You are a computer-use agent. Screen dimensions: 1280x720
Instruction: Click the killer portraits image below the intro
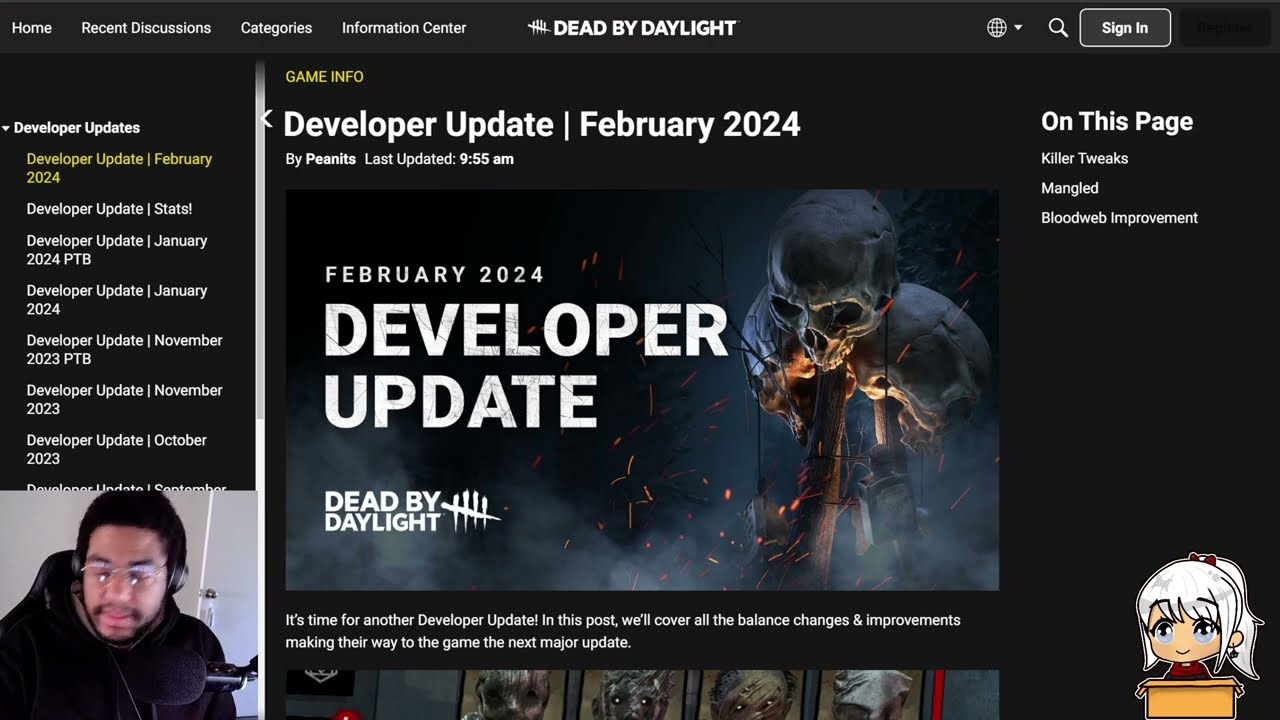click(642, 695)
